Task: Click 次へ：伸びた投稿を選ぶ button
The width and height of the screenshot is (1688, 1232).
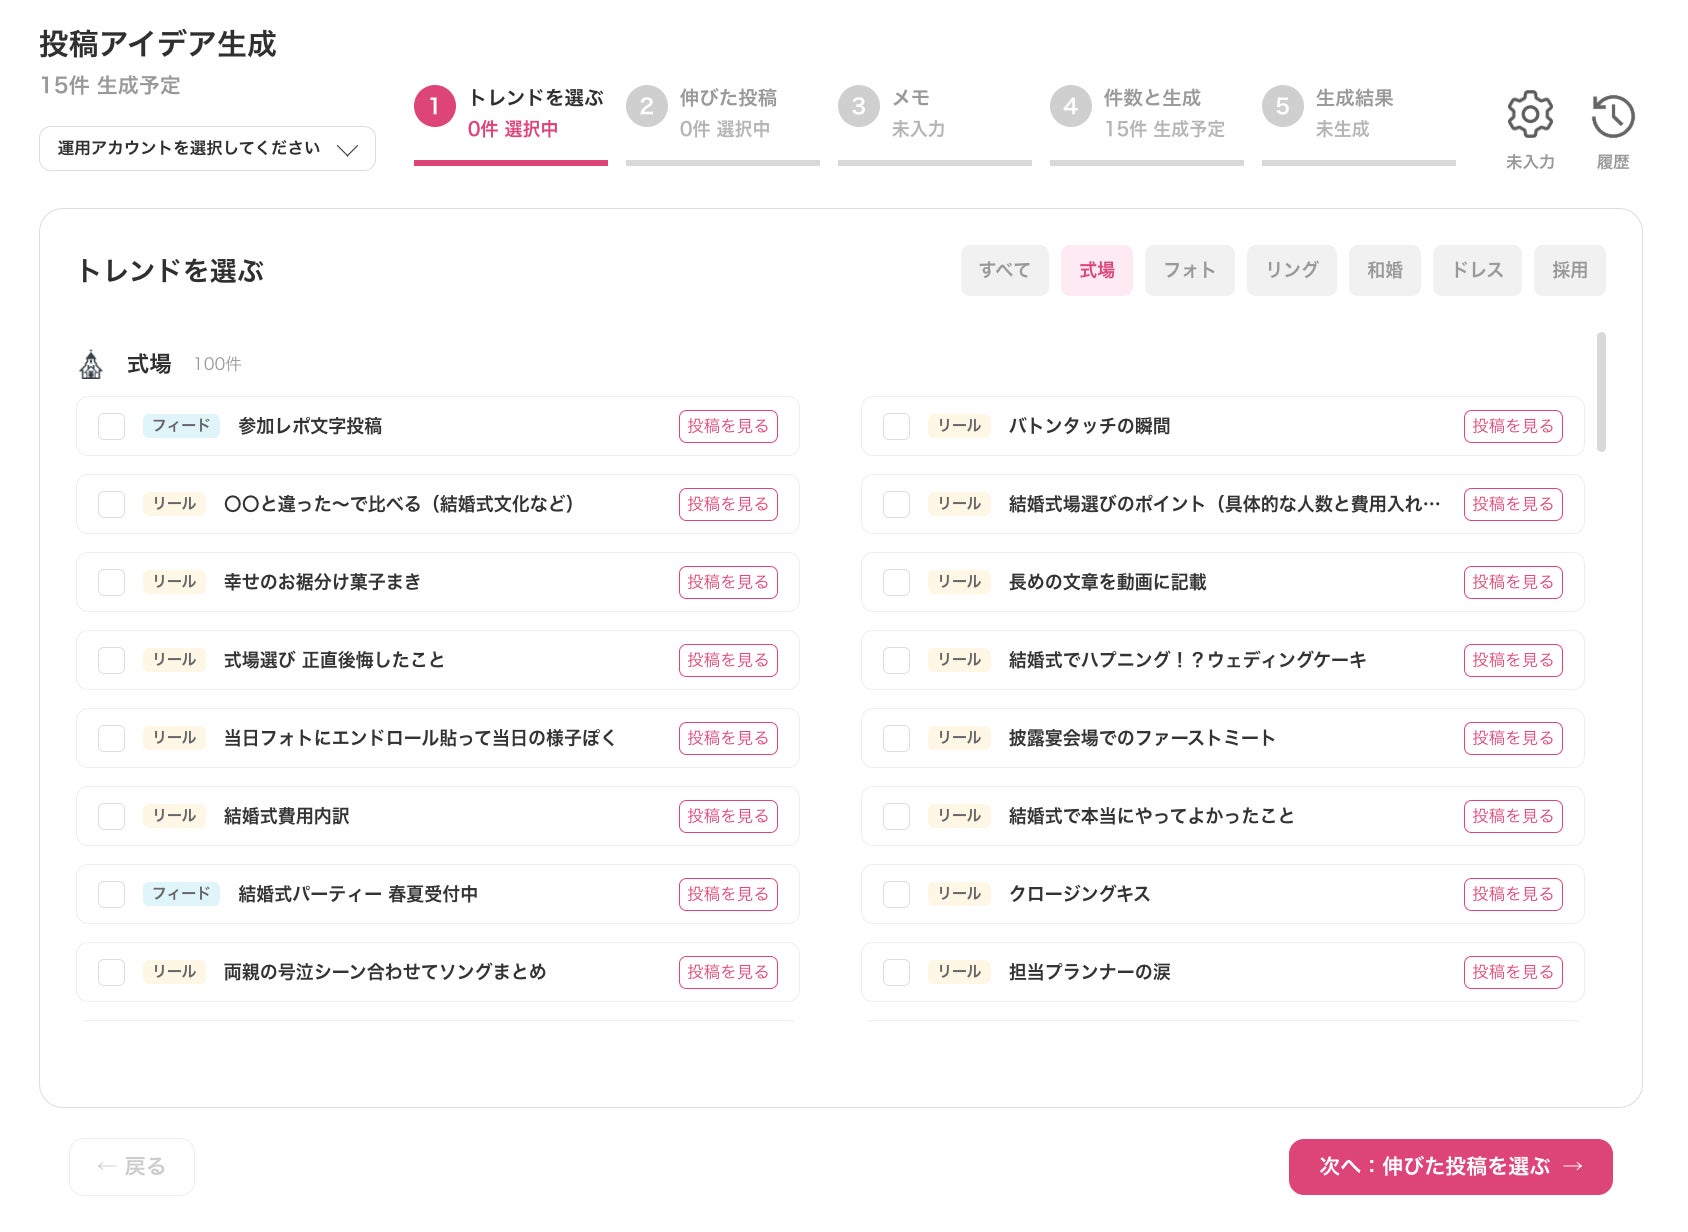Action: (1451, 1167)
